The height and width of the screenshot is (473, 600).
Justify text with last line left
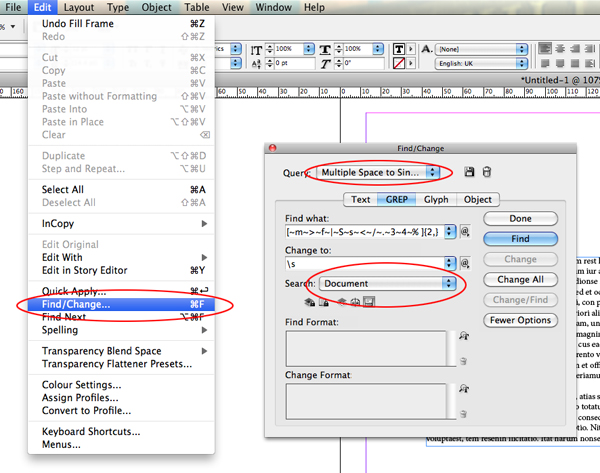545,63
